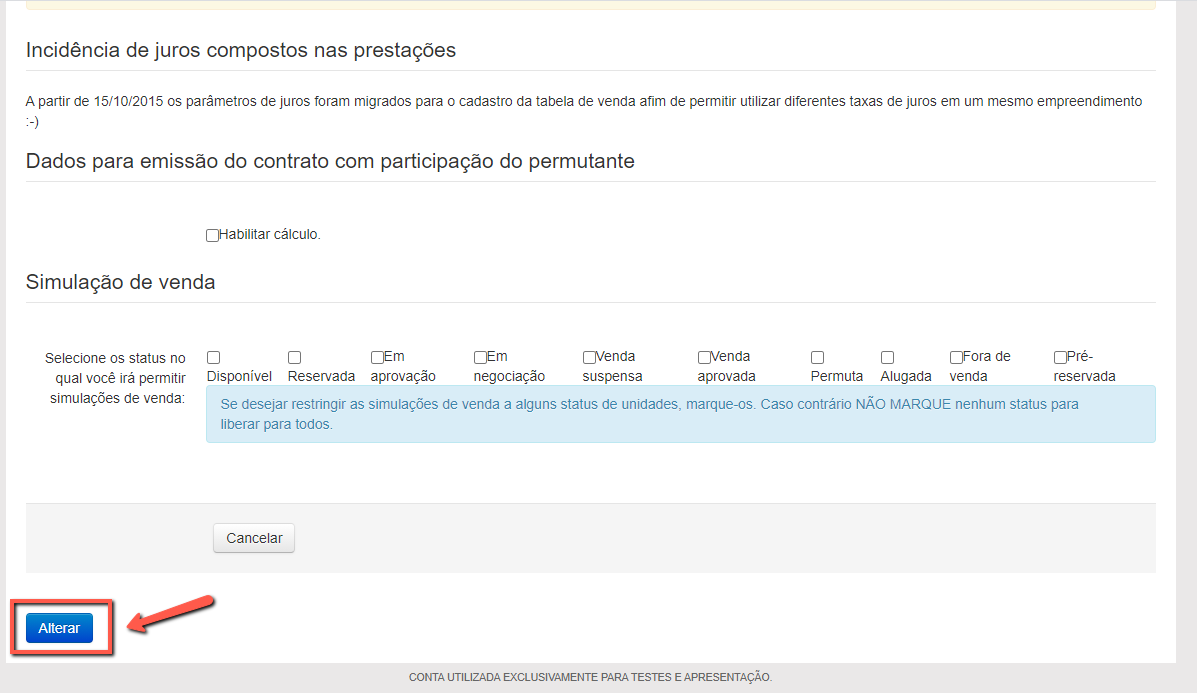Click the footer text Conta utilizada exclusivamente para testes
Viewport: 1197px width, 693px height.
[590, 677]
